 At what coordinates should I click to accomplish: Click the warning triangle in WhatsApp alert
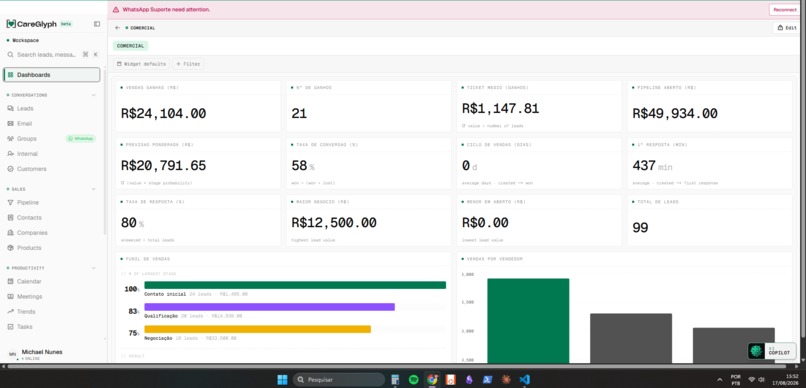116,9
